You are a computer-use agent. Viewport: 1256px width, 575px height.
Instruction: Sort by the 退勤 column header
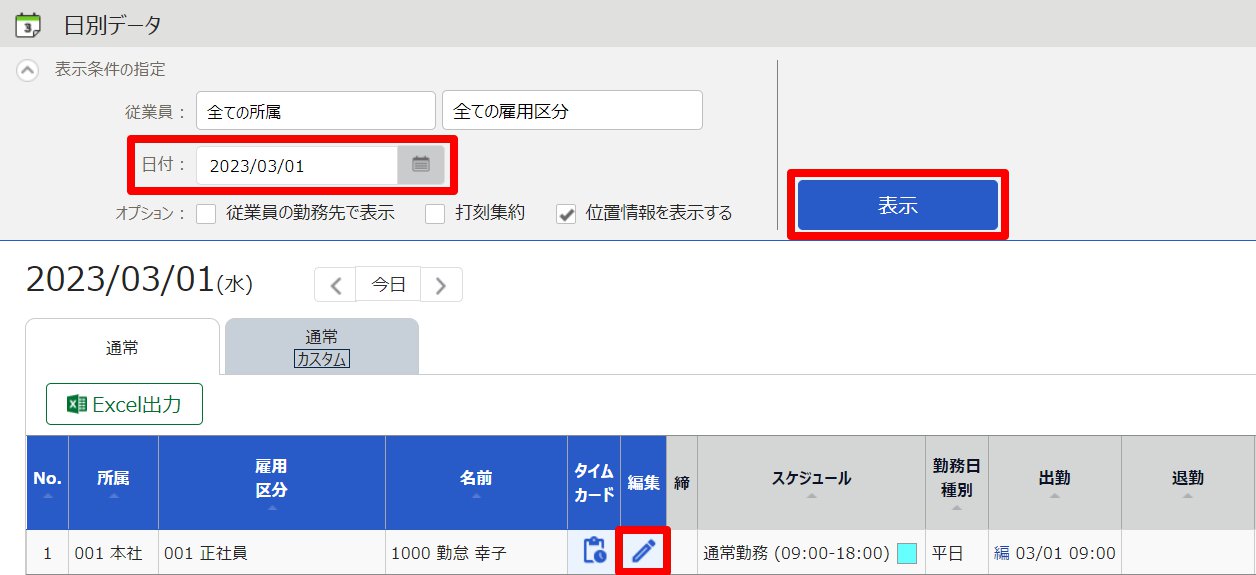[x=1188, y=483]
